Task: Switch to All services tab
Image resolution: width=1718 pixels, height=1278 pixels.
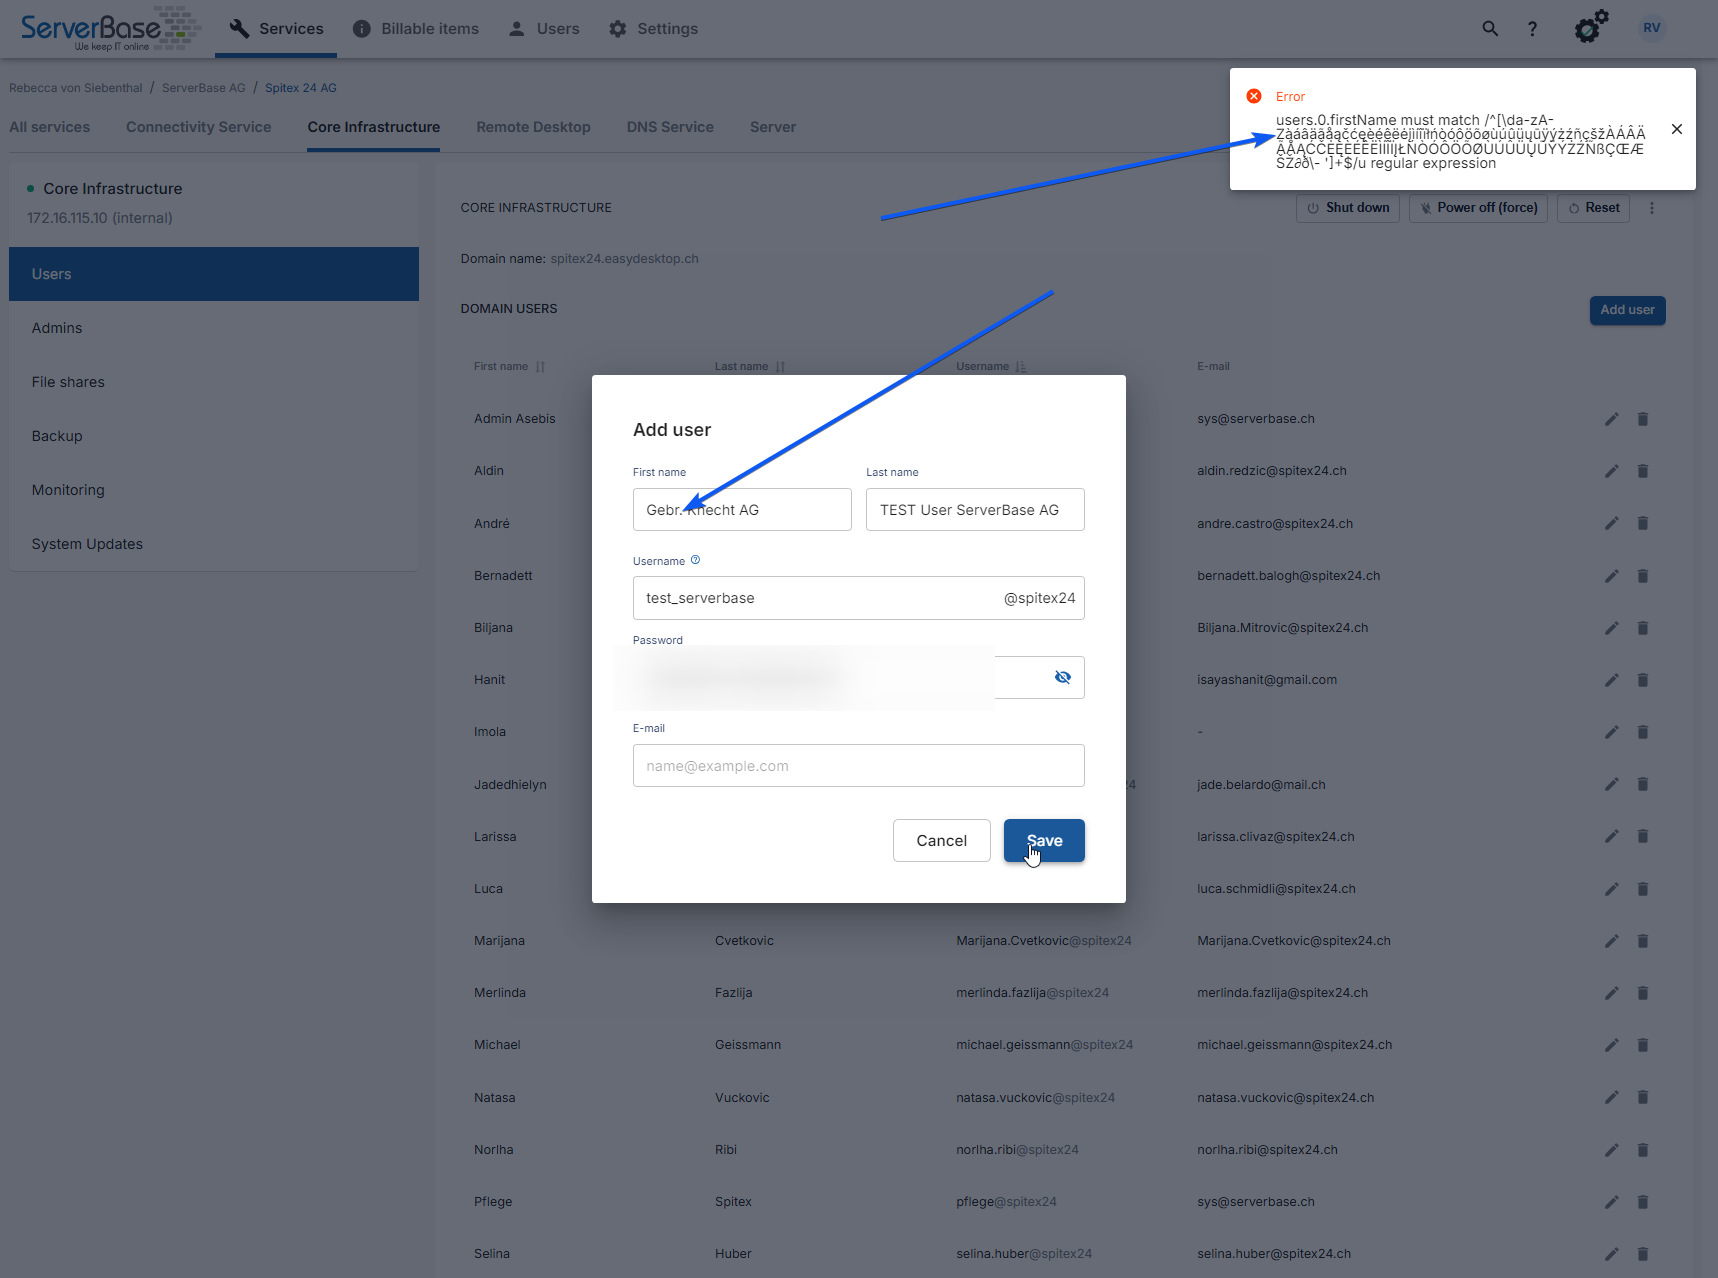Action: 50,127
